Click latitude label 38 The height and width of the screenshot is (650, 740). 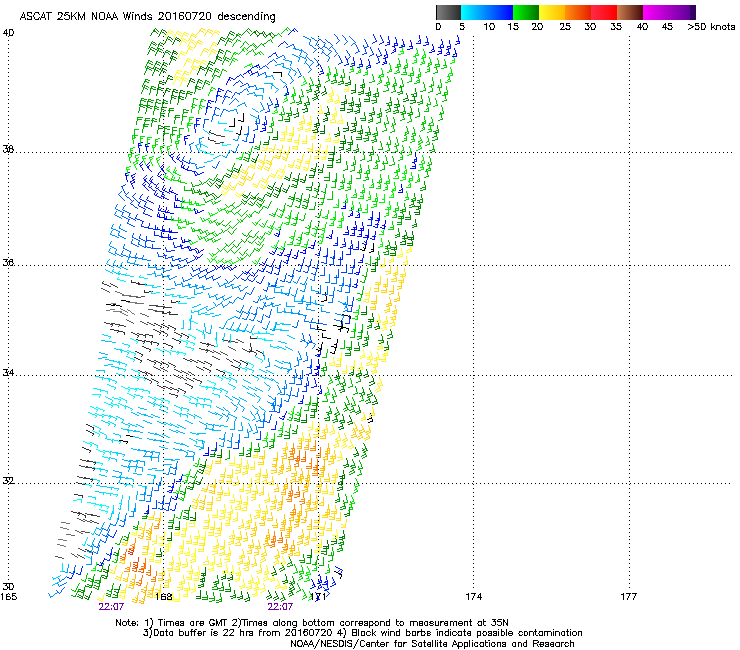(x=8, y=150)
